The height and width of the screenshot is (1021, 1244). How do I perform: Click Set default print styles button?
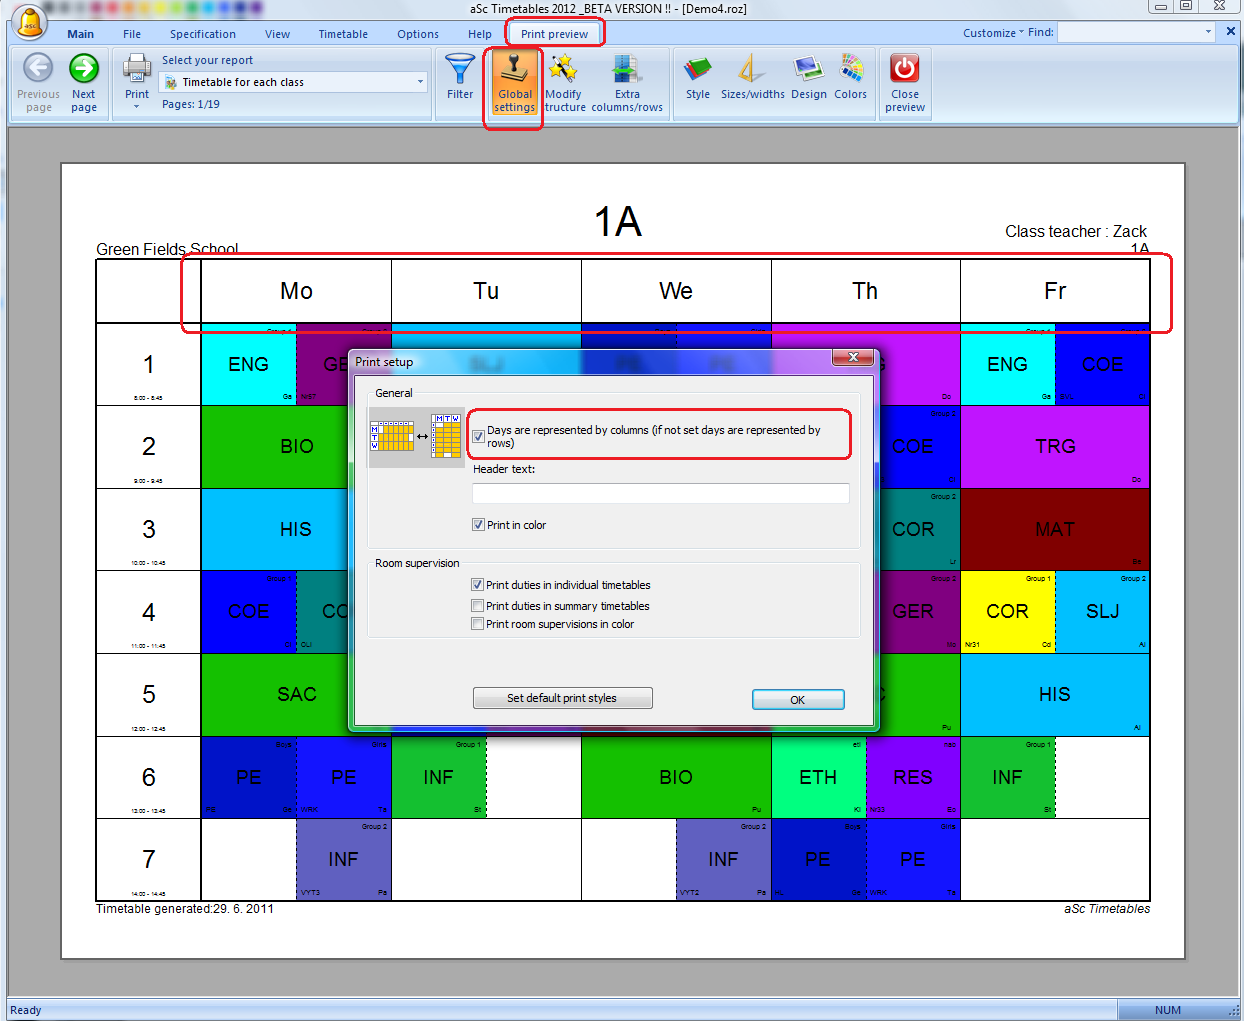[562, 698]
